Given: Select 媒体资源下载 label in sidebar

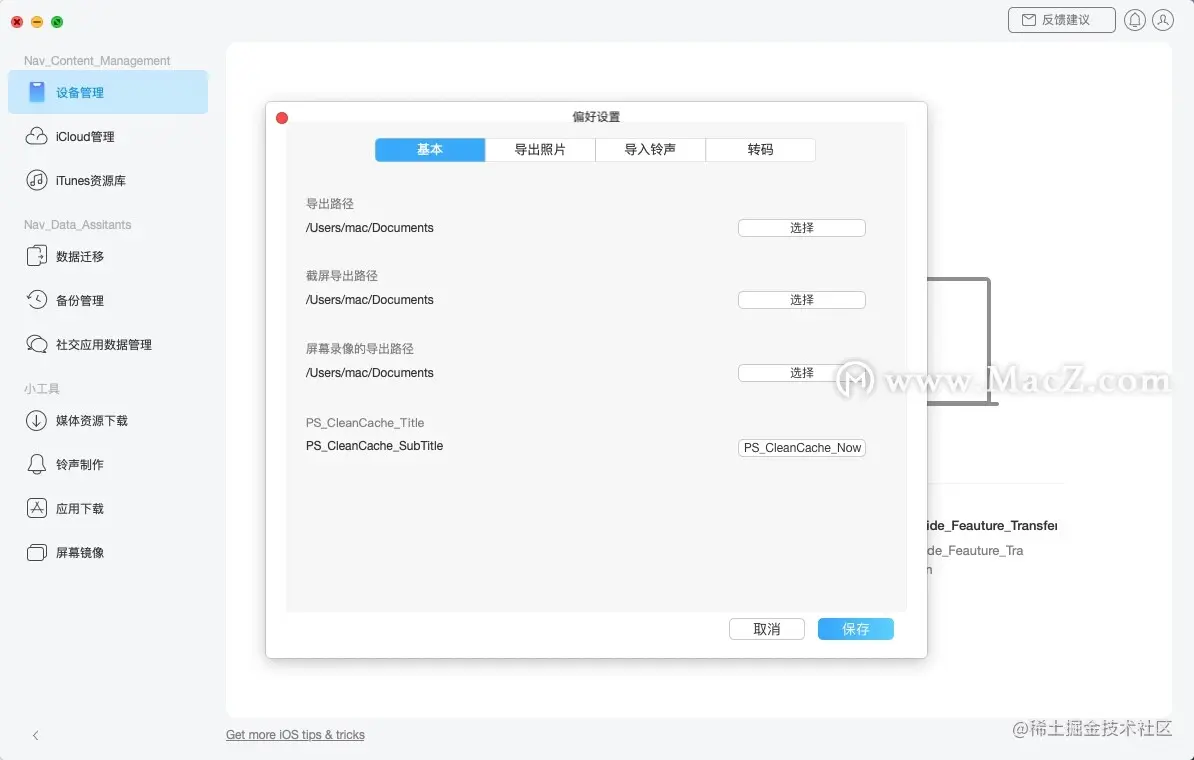Looking at the screenshot, I should coord(91,420).
